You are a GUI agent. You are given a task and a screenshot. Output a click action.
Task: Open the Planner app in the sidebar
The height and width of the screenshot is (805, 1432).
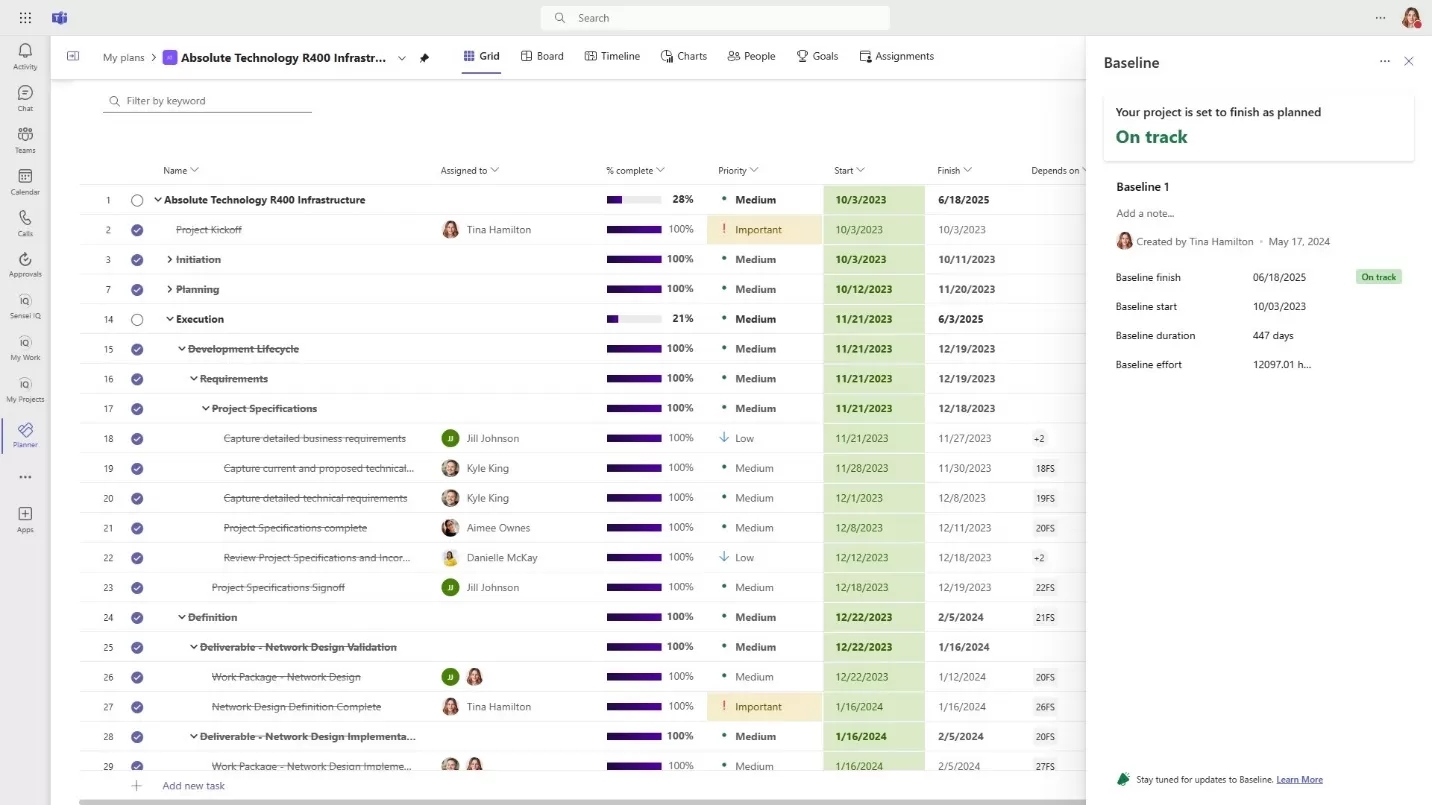(x=24, y=435)
